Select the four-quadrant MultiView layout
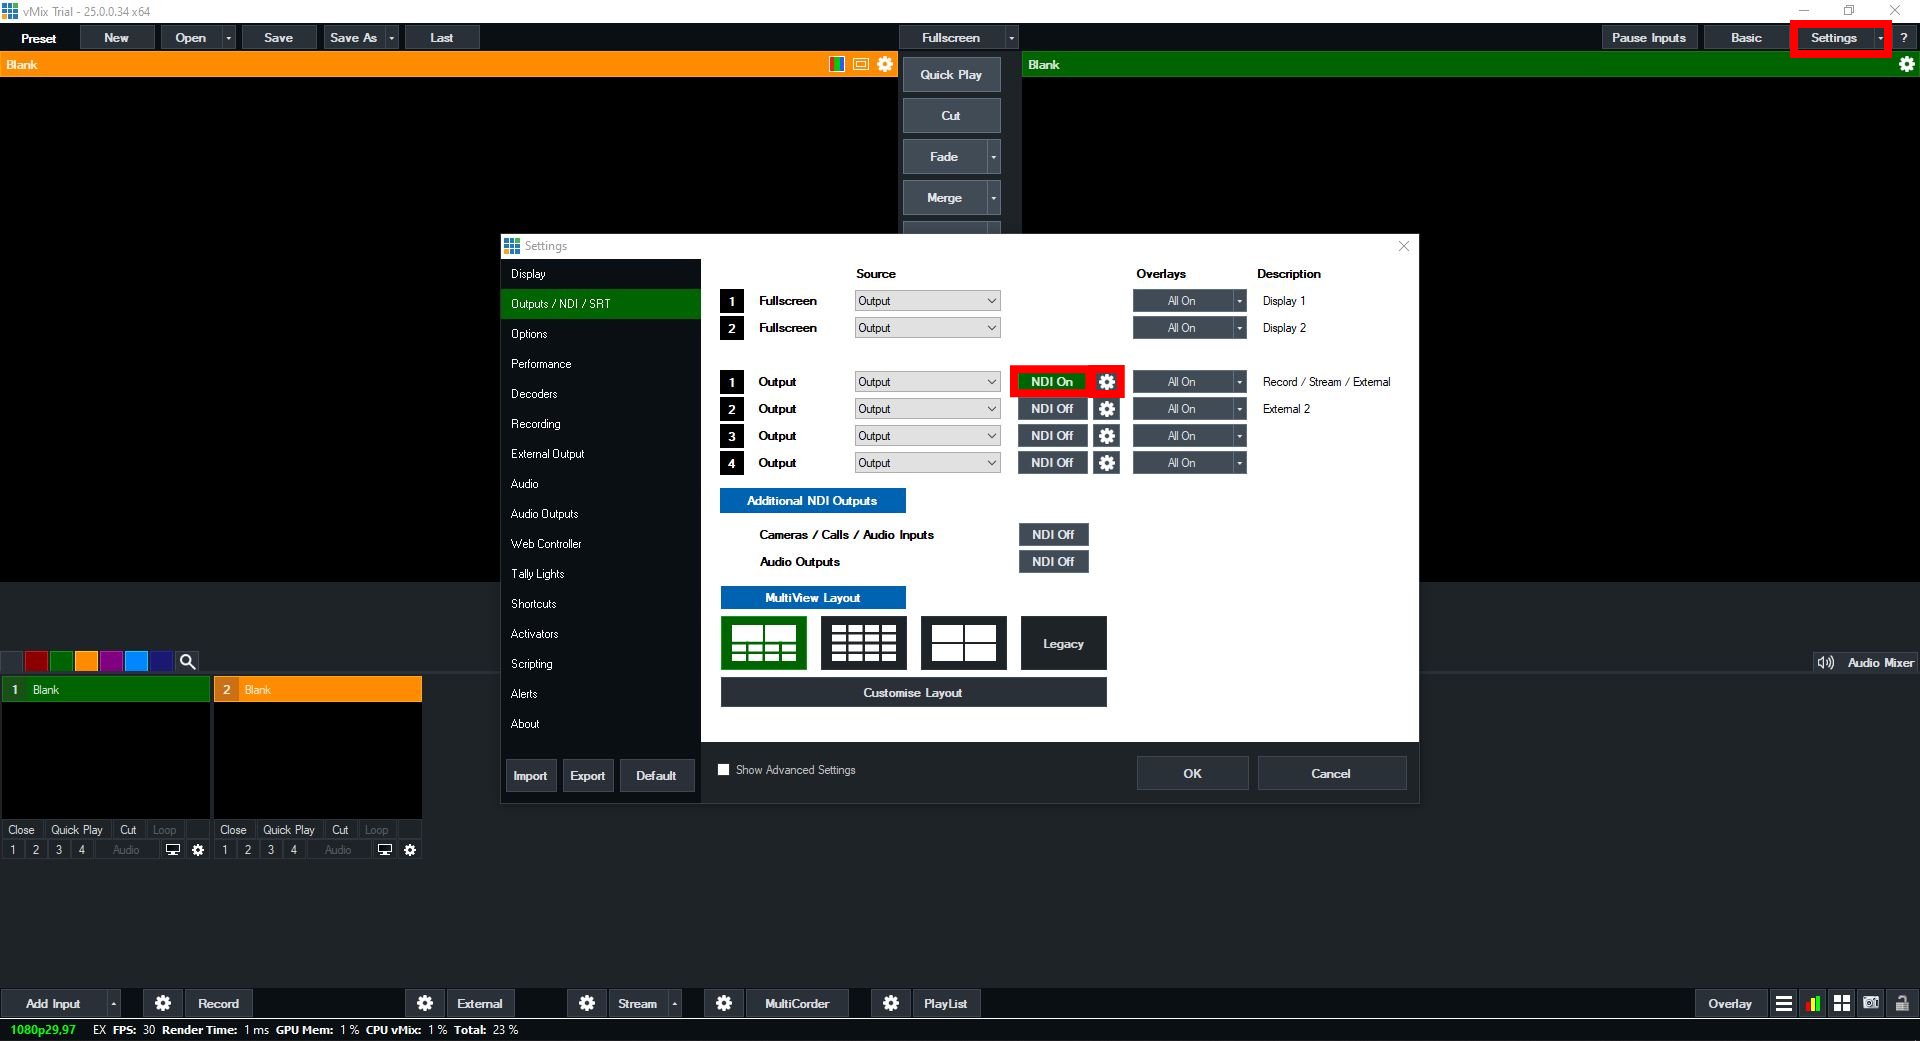This screenshot has height=1041, width=1920. (x=964, y=643)
